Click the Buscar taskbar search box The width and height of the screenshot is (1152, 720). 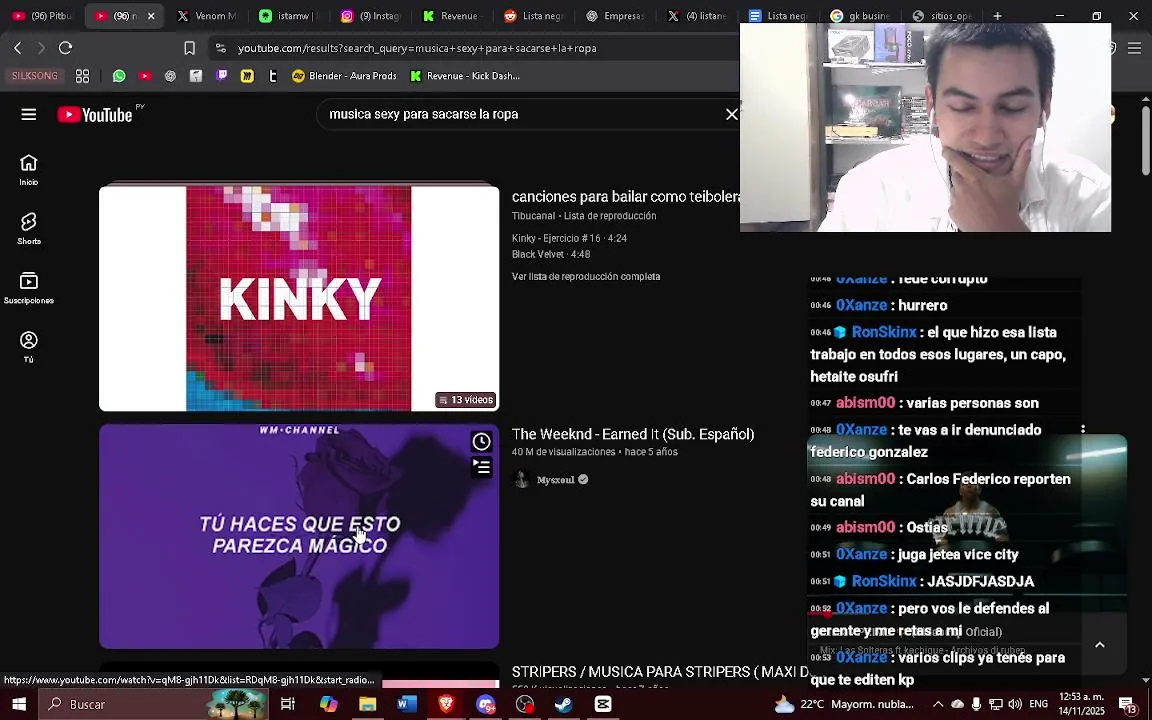(x=153, y=704)
